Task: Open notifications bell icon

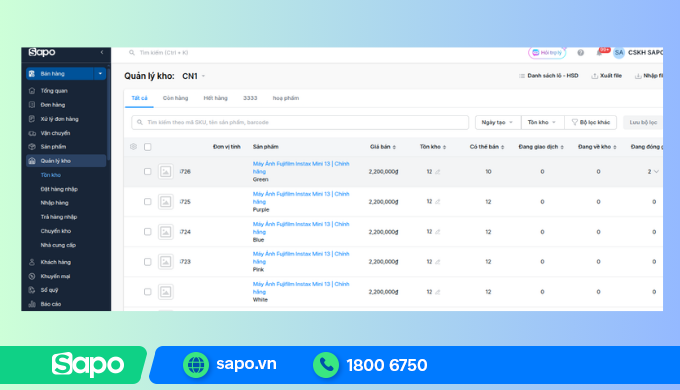Action: pyautogui.click(x=600, y=52)
